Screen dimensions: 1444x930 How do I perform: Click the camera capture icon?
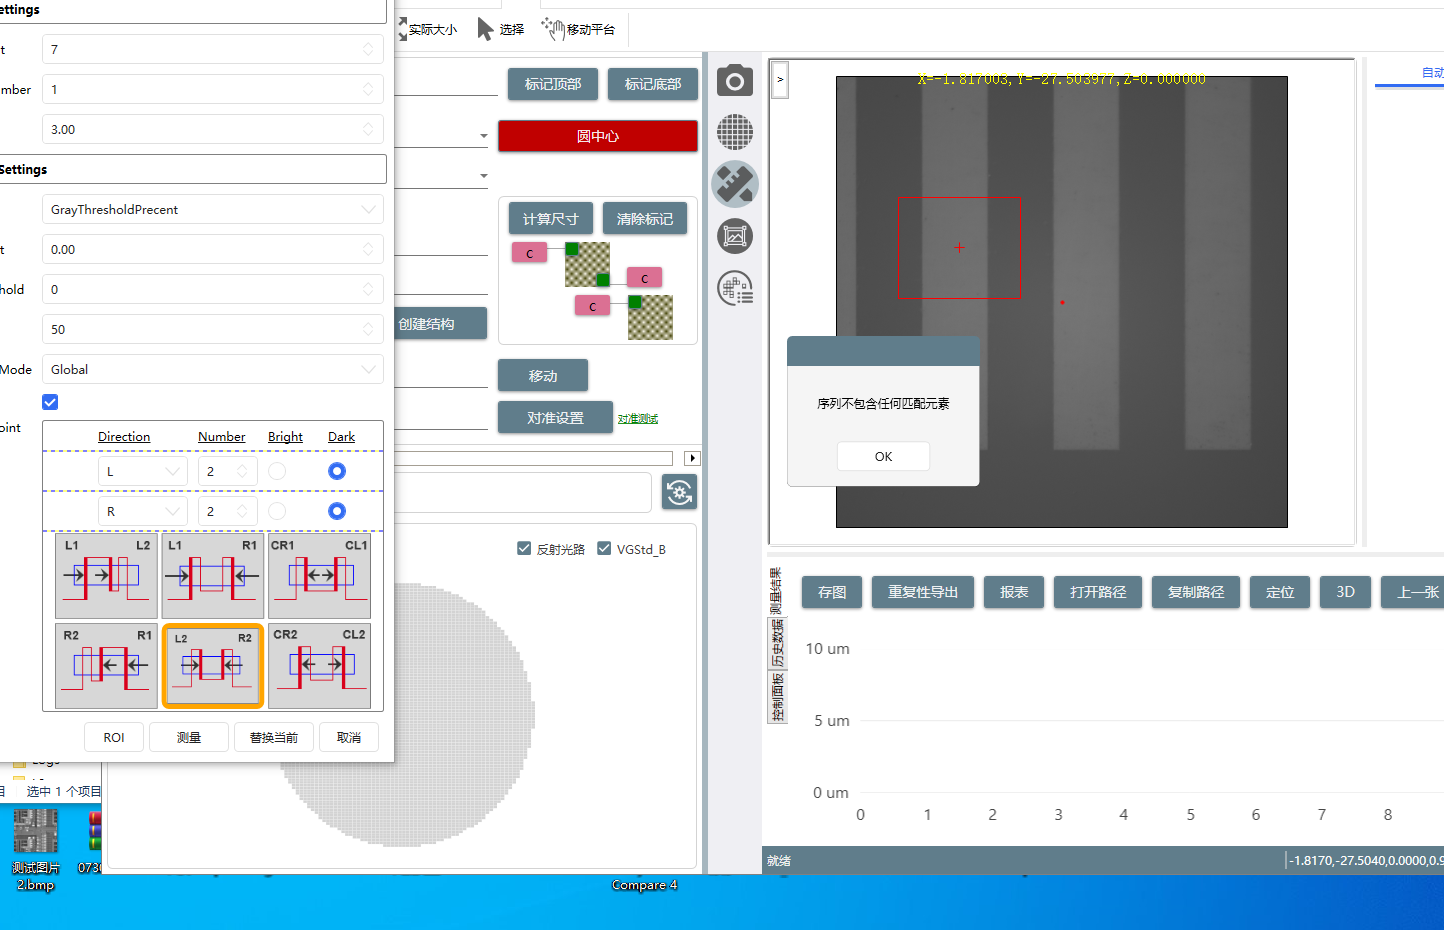point(735,80)
